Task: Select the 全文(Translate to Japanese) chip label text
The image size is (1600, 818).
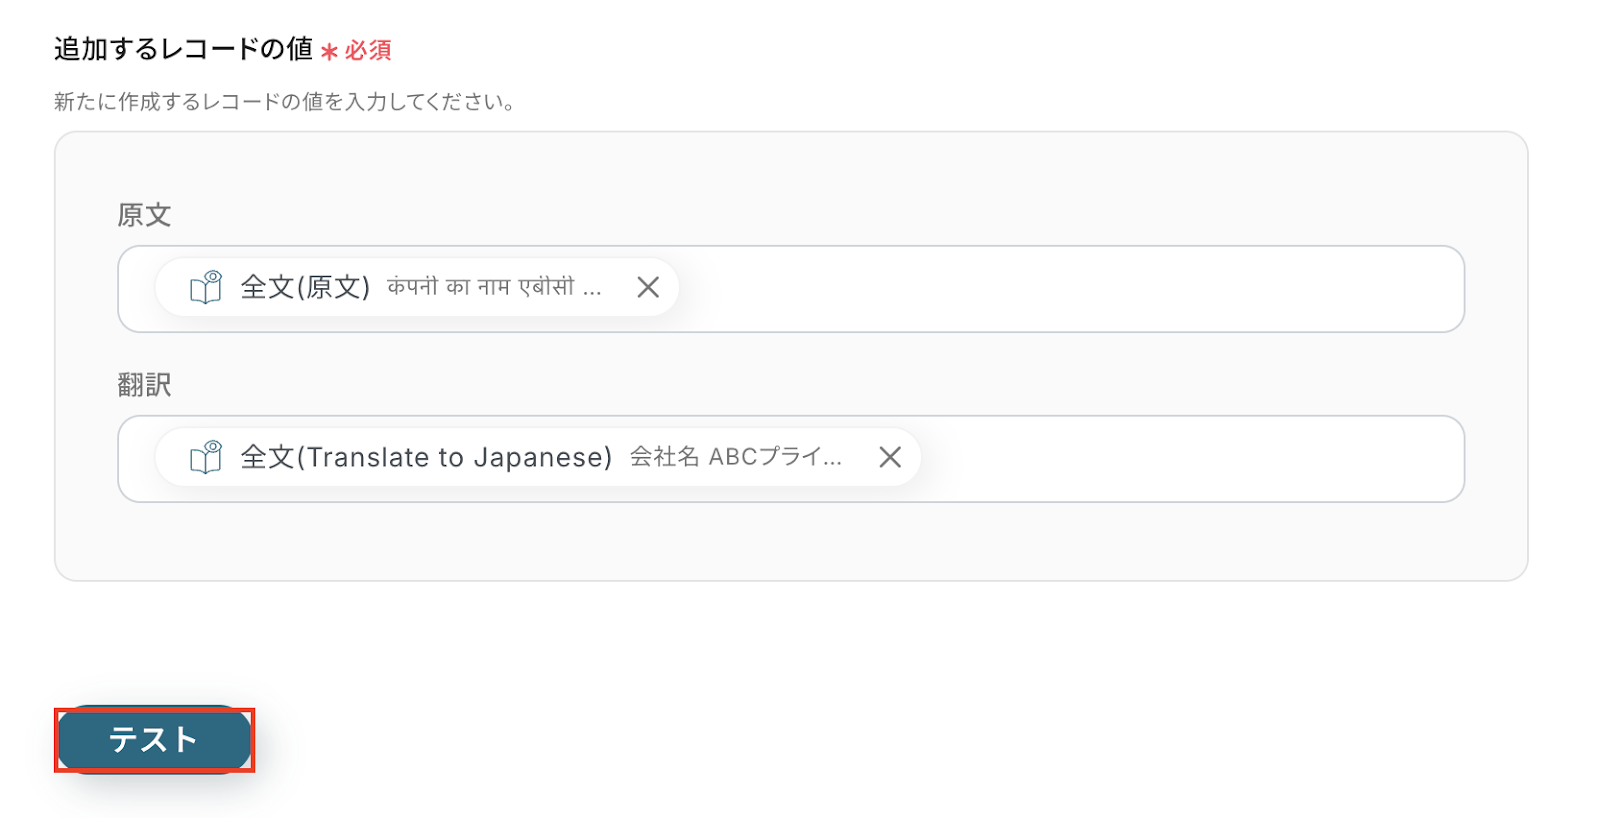Action: click(x=426, y=458)
